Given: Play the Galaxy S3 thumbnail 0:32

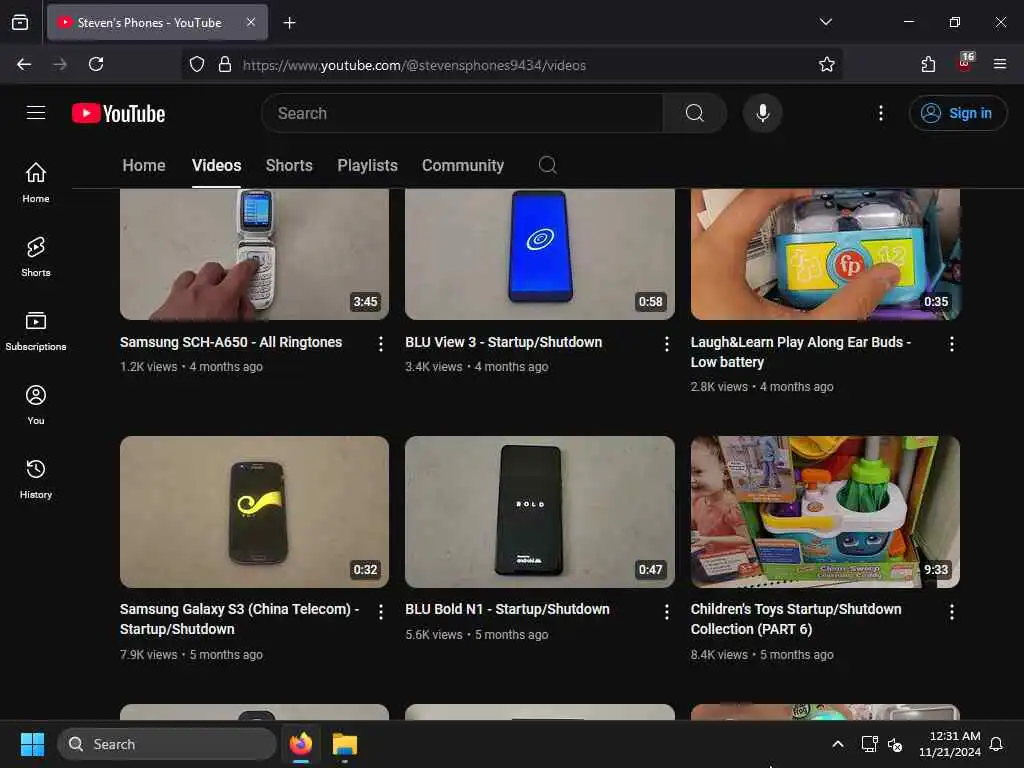Looking at the screenshot, I should [254, 512].
